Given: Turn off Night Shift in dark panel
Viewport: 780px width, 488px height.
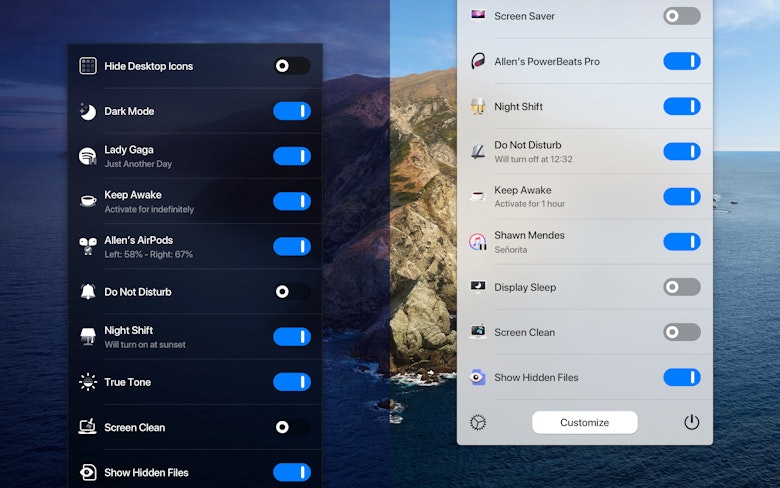Looking at the screenshot, I should coord(292,337).
